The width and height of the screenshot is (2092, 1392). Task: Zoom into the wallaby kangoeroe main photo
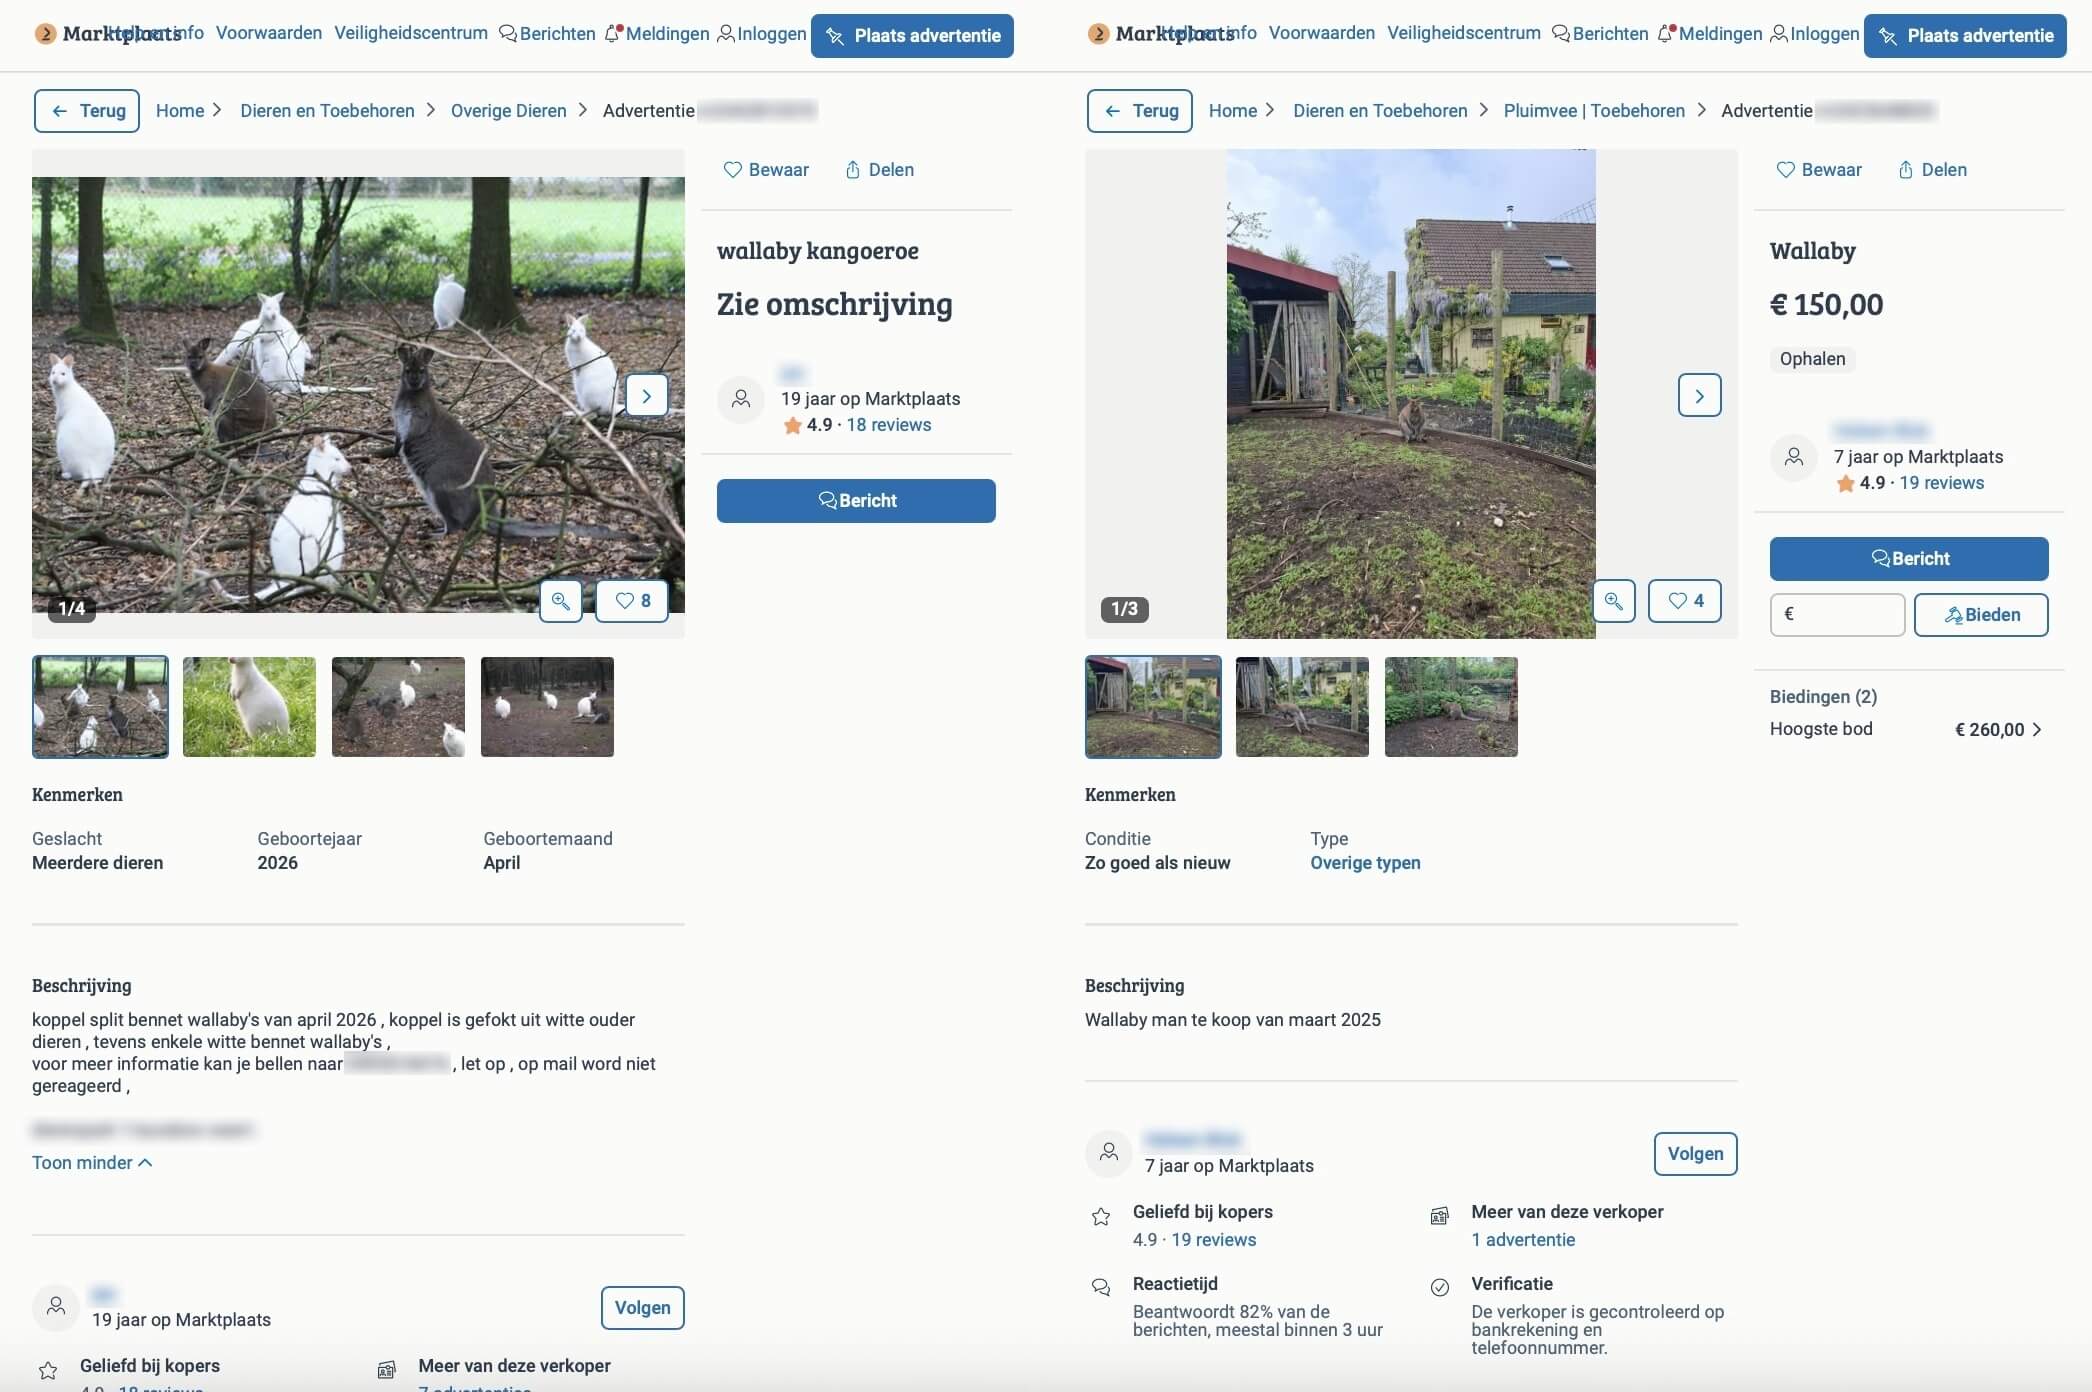(x=561, y=601)
